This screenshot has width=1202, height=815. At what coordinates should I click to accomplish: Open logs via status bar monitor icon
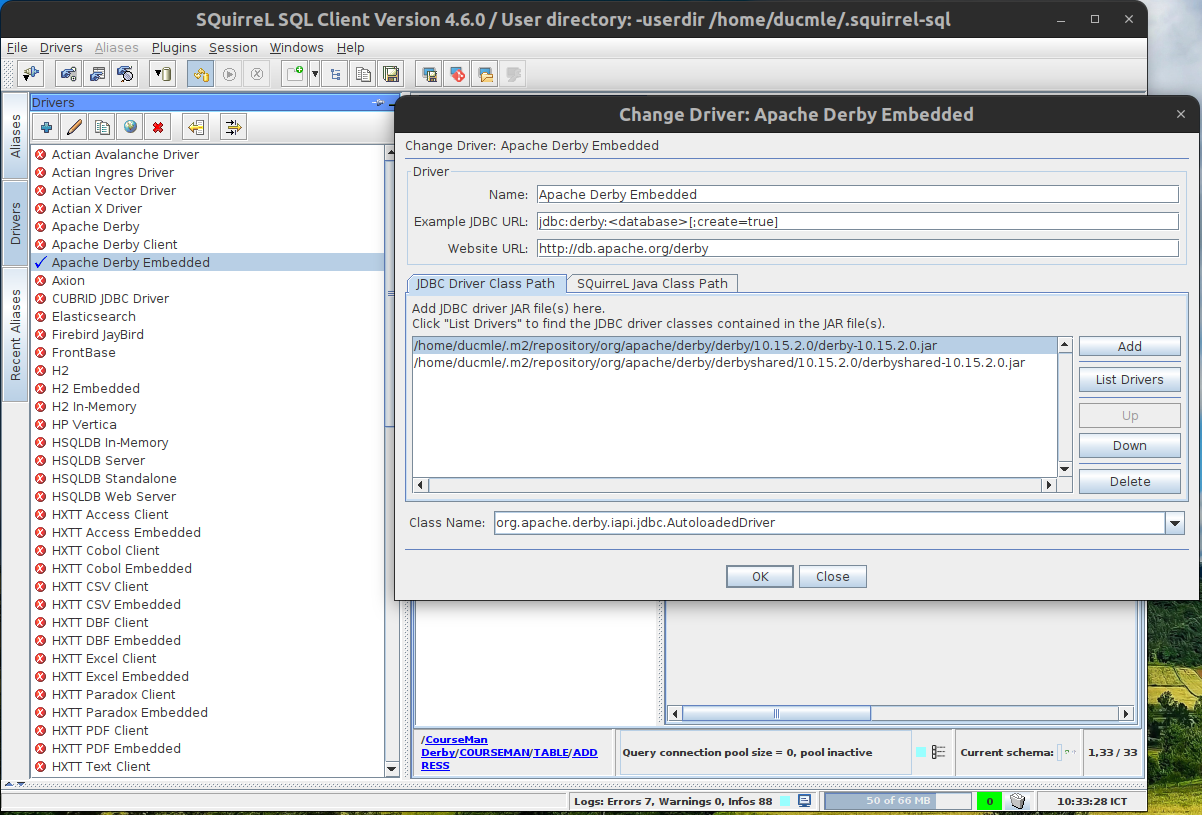pos(804,801)
